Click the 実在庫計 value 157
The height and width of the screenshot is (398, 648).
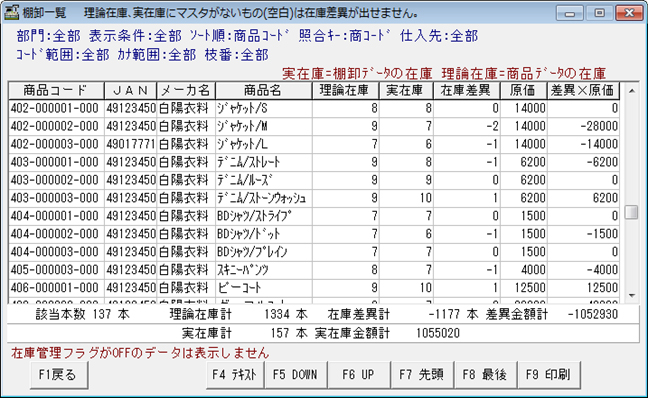click(280, 333)
